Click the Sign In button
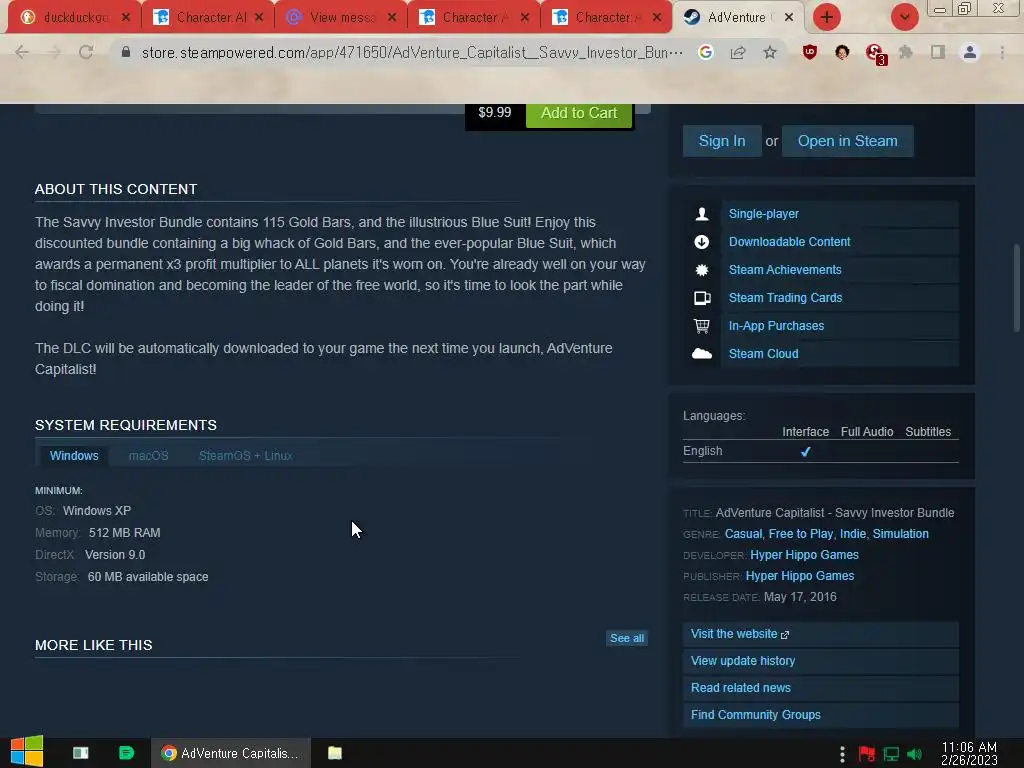The width and height of the screenshot is (1024, 768). pos(722,141)
